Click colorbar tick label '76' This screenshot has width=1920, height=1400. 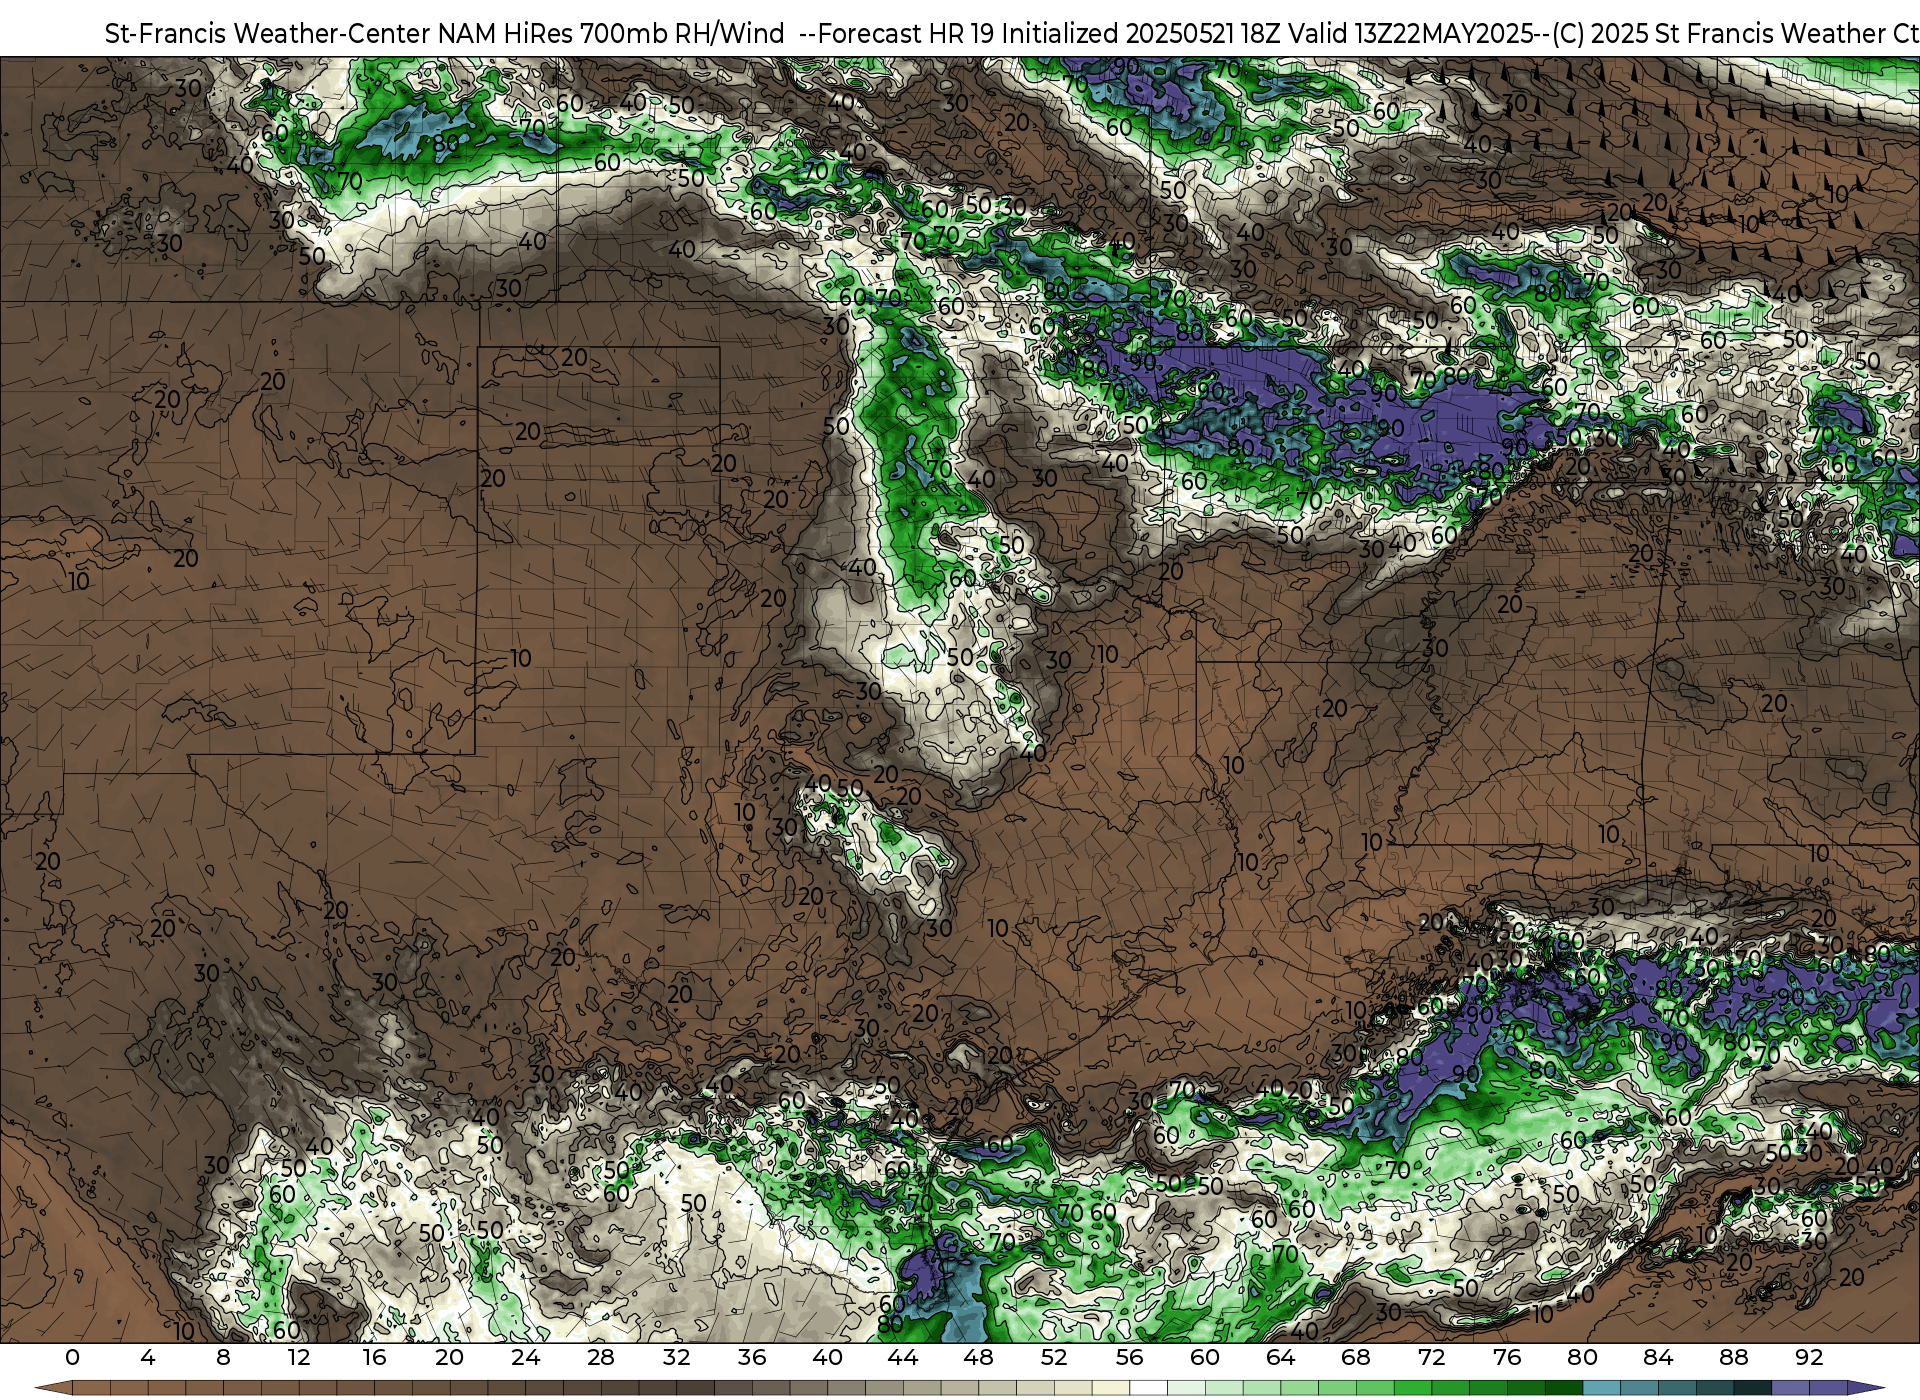tap(1507, 1358)
